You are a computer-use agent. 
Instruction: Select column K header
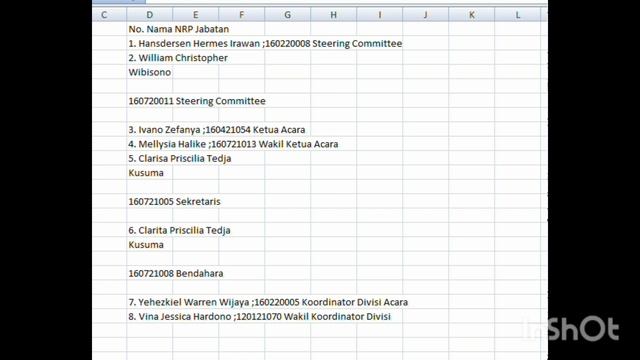472,15
